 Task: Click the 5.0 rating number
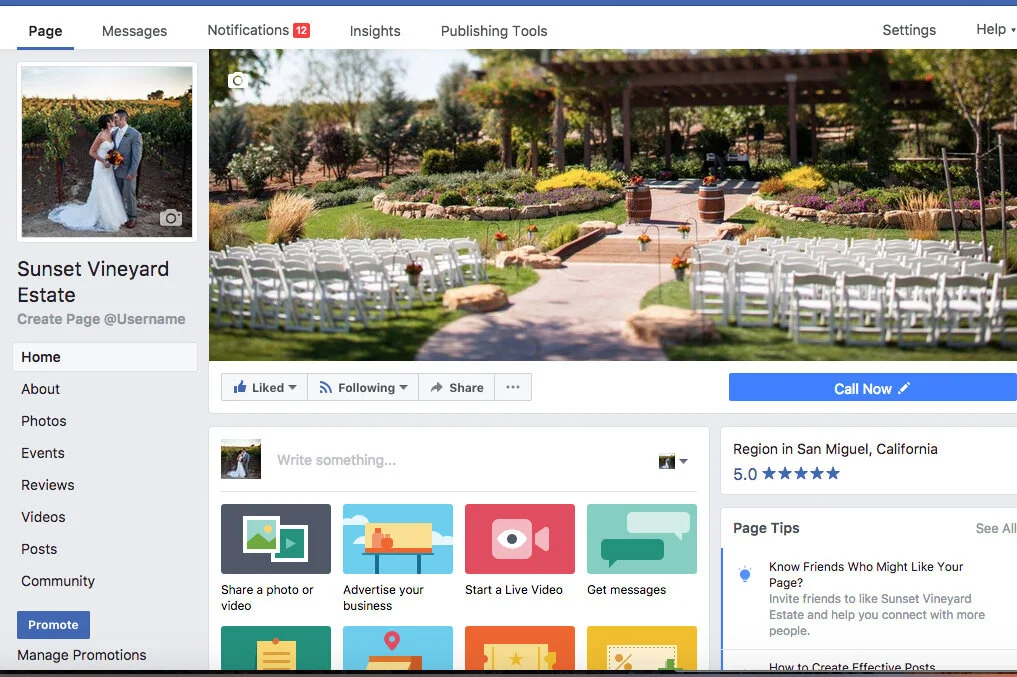coord(745,474)
